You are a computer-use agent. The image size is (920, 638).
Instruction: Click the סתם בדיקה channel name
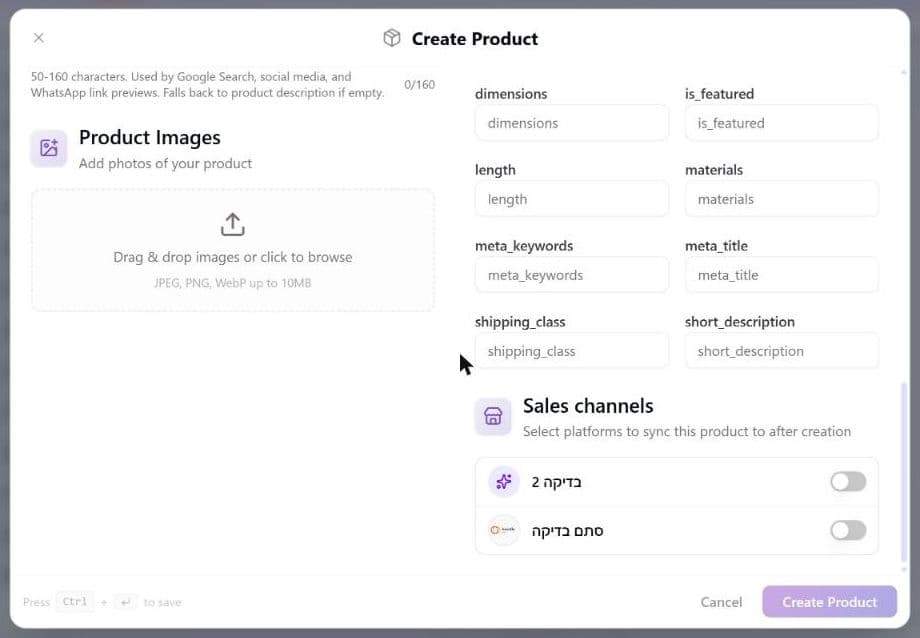pyautogui.click(x=567, y=531)
